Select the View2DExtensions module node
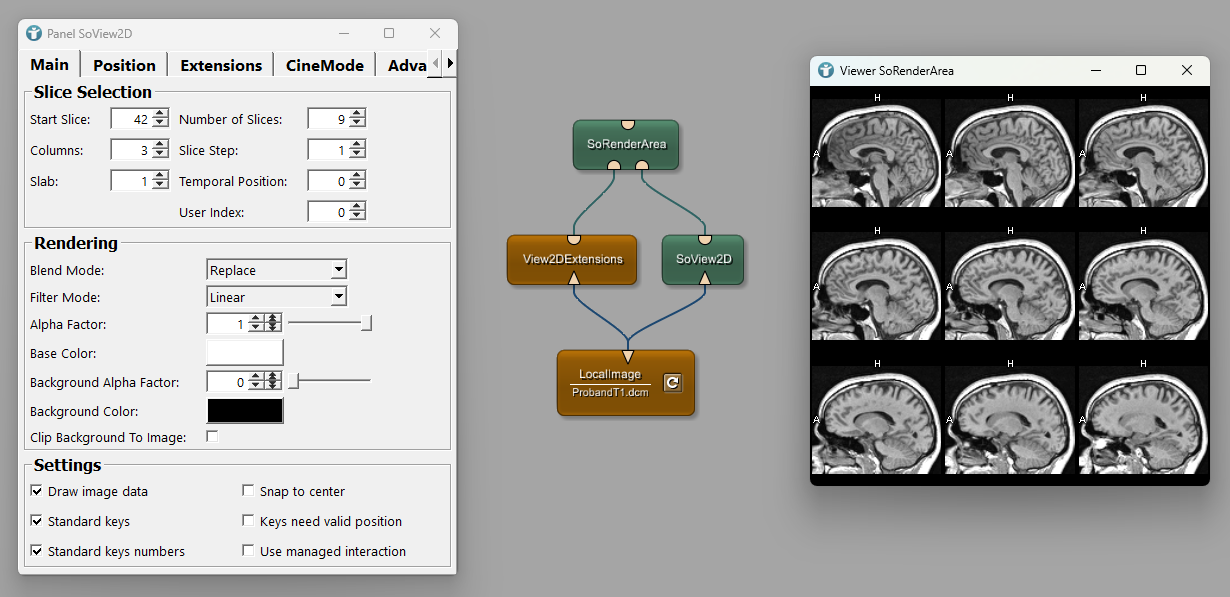Image resolution: width=1230 pixels, height=597 pixels. pyautogui.click(x=572, y=259)
